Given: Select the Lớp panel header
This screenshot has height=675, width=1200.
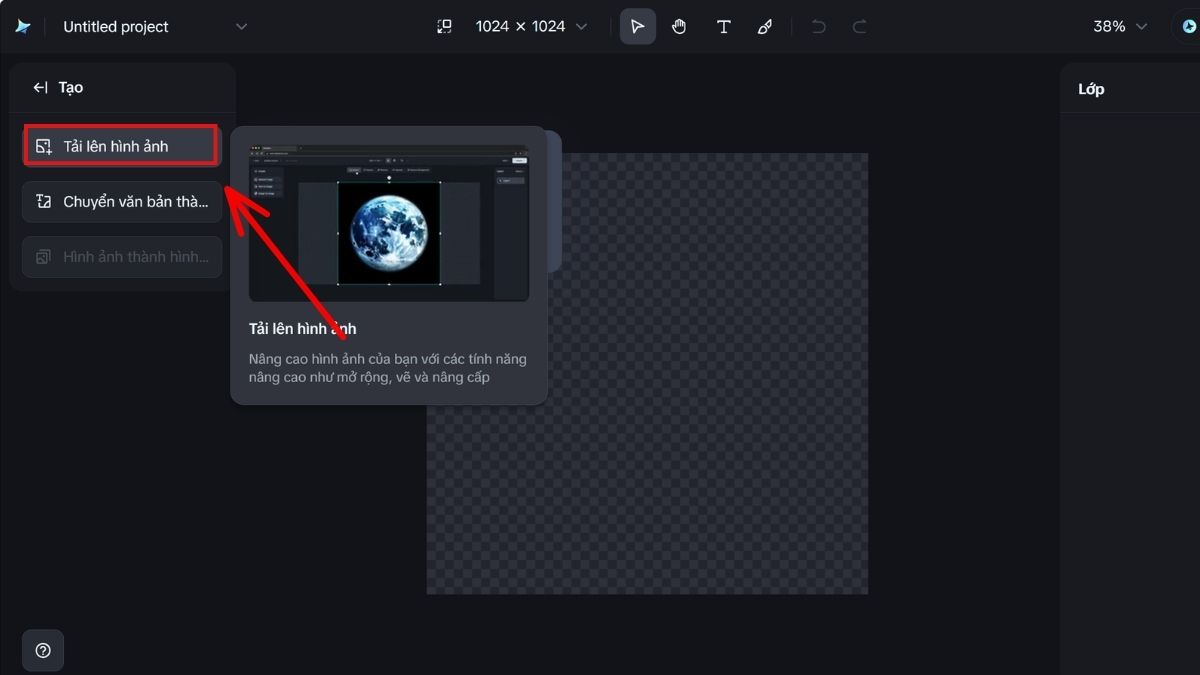Looking at the screenshot, I should click(x=1091, y=89).
